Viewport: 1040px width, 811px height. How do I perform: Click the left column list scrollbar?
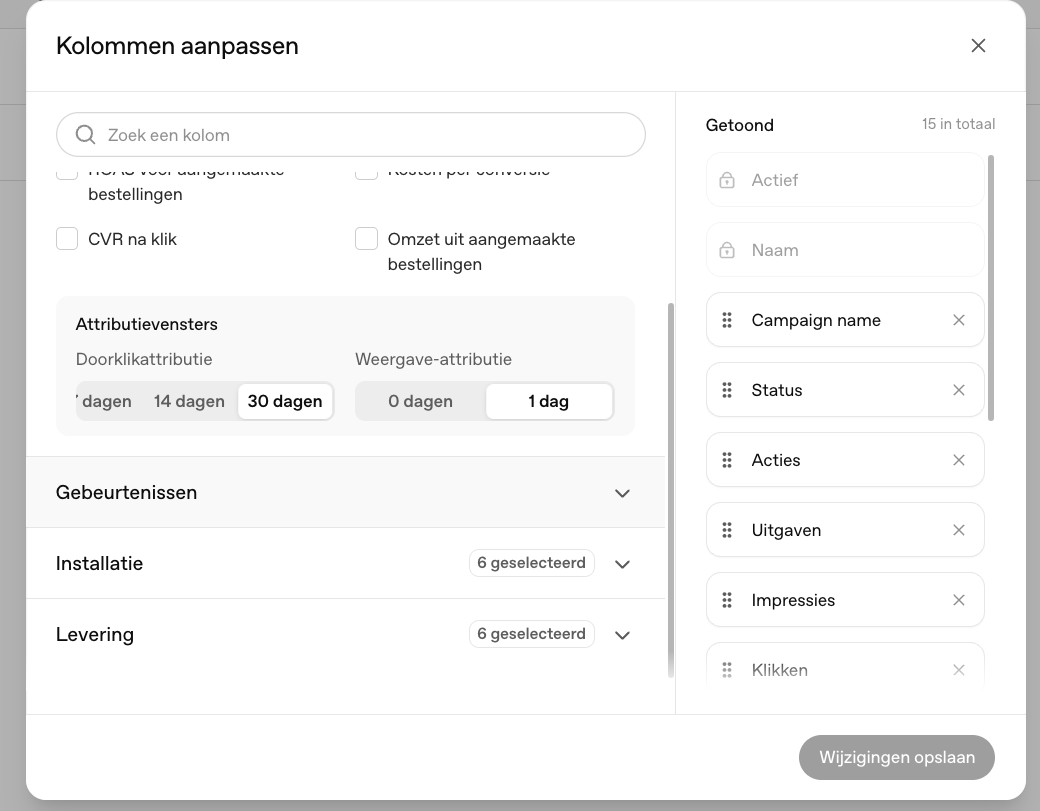671,490
